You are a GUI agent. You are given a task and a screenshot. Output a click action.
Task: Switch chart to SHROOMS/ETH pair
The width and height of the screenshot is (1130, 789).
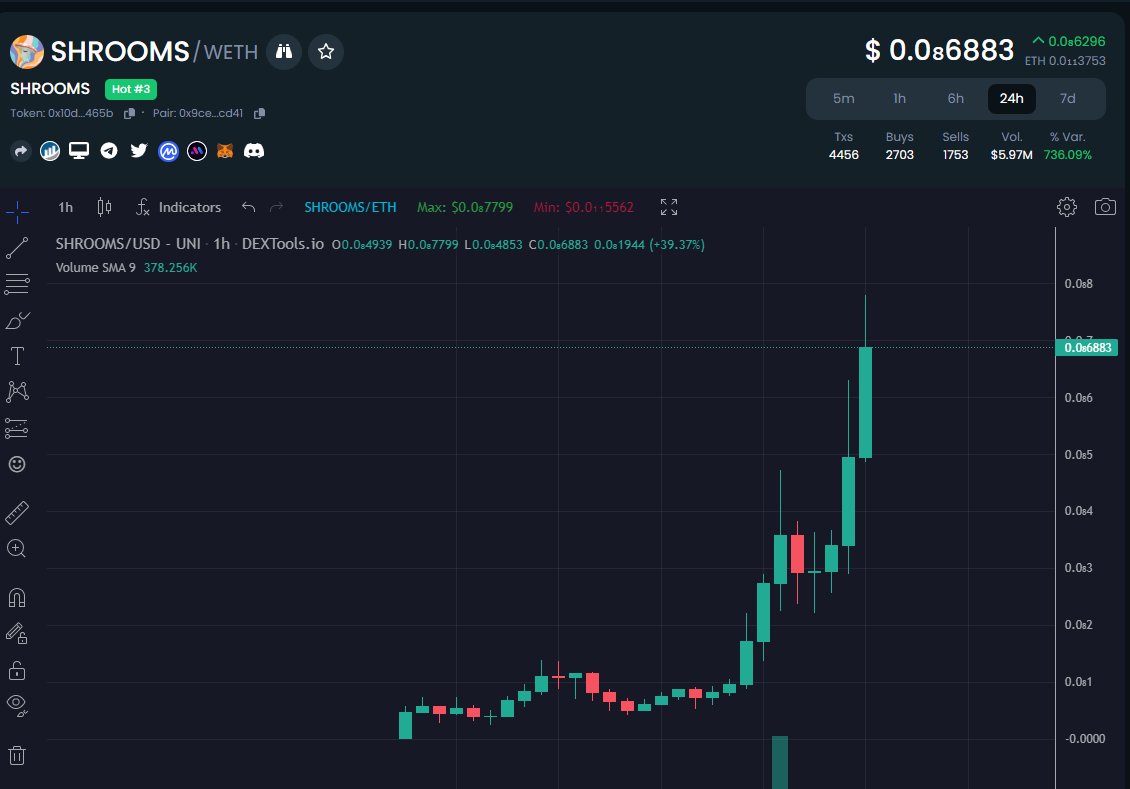(350, 208)
